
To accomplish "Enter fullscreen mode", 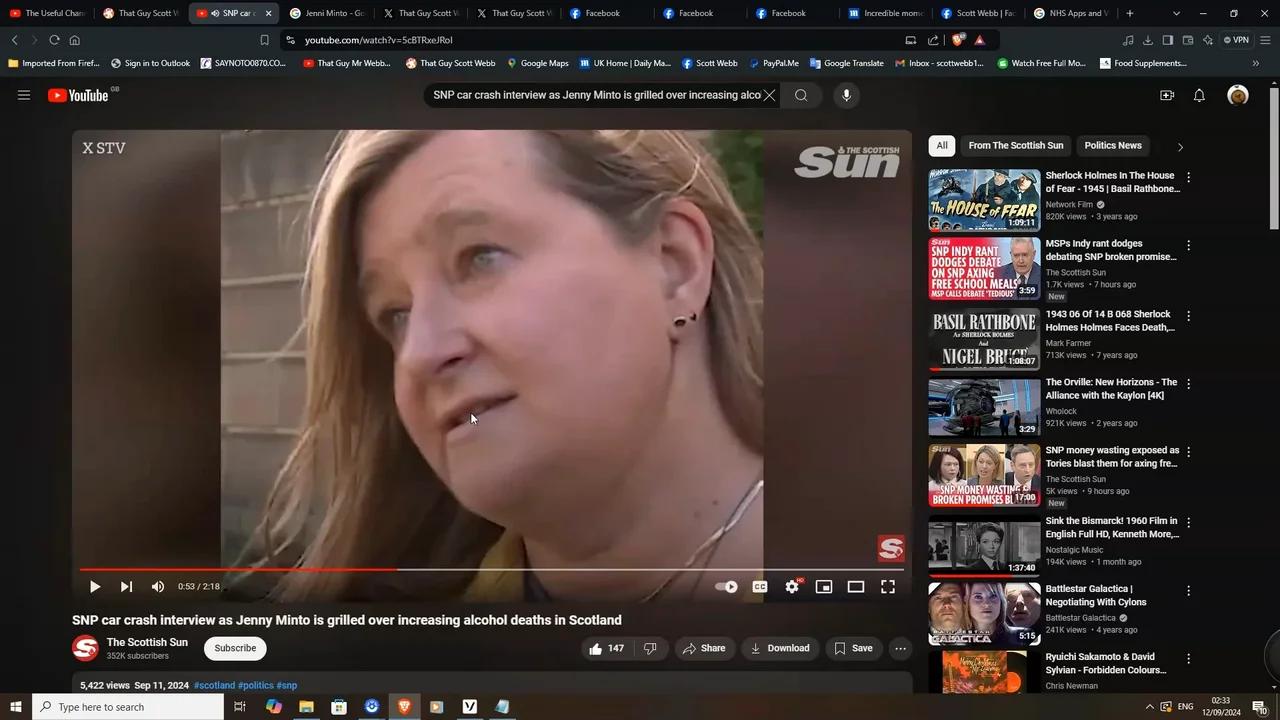I will pyautogui.click(x=887, y=587).
